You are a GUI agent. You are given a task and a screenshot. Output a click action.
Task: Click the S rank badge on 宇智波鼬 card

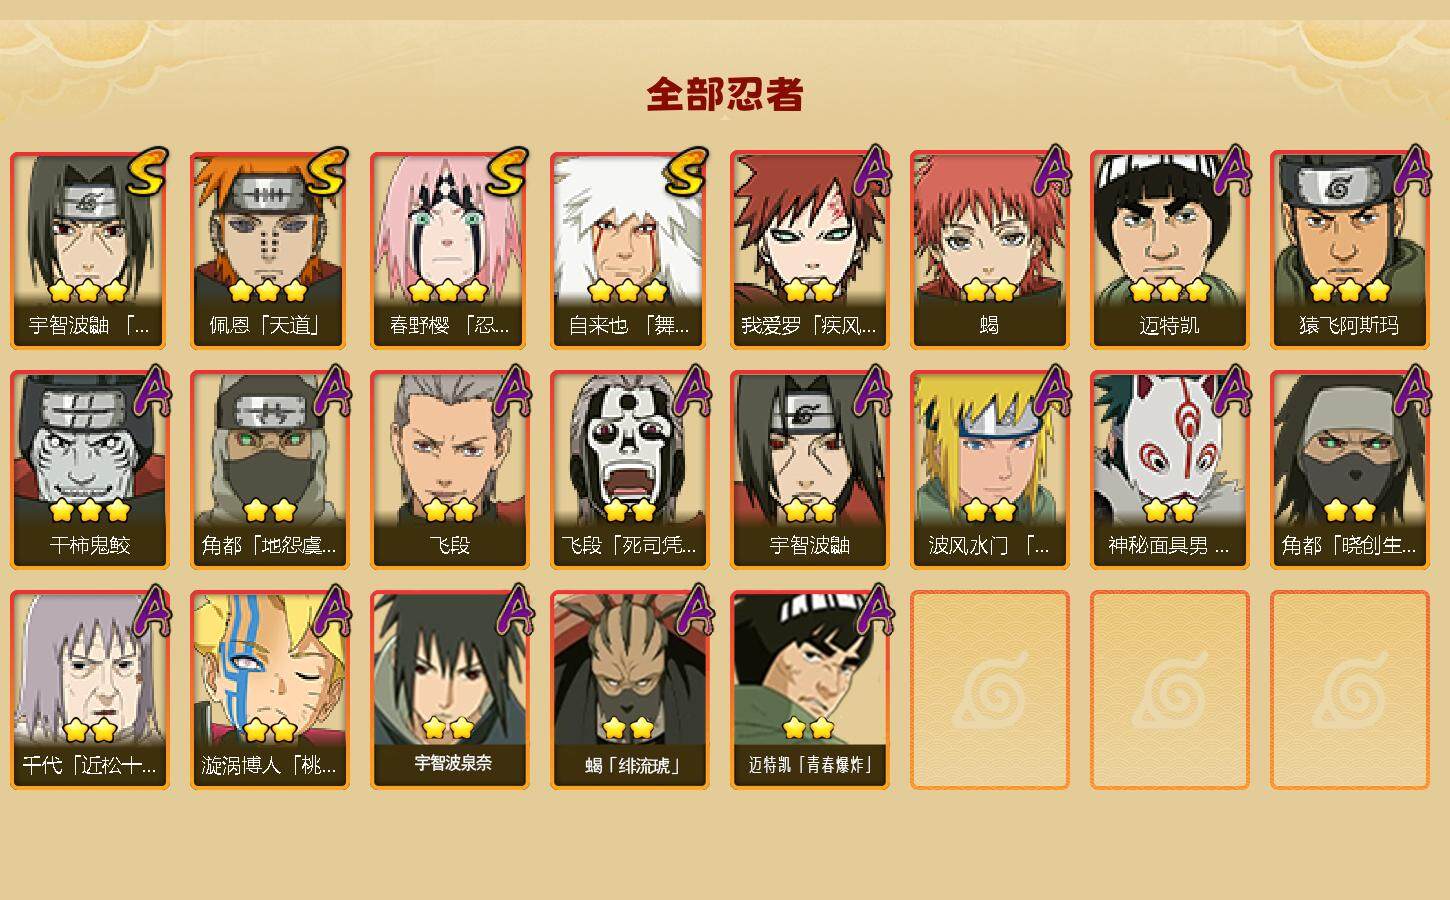click(145, 172)
